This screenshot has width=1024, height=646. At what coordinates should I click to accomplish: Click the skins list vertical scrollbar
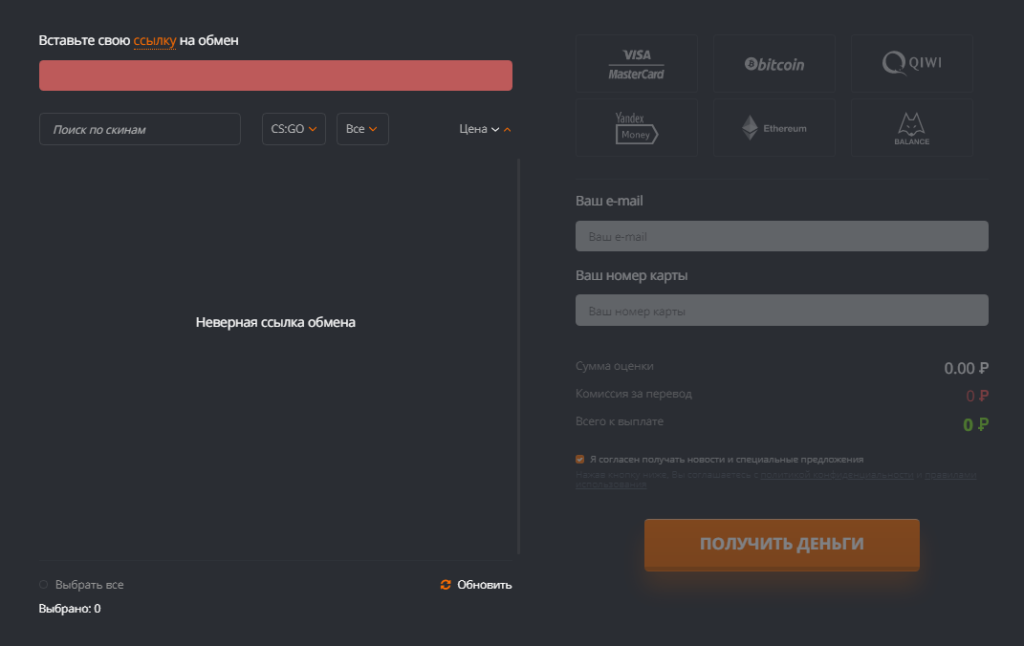(519, 356)
